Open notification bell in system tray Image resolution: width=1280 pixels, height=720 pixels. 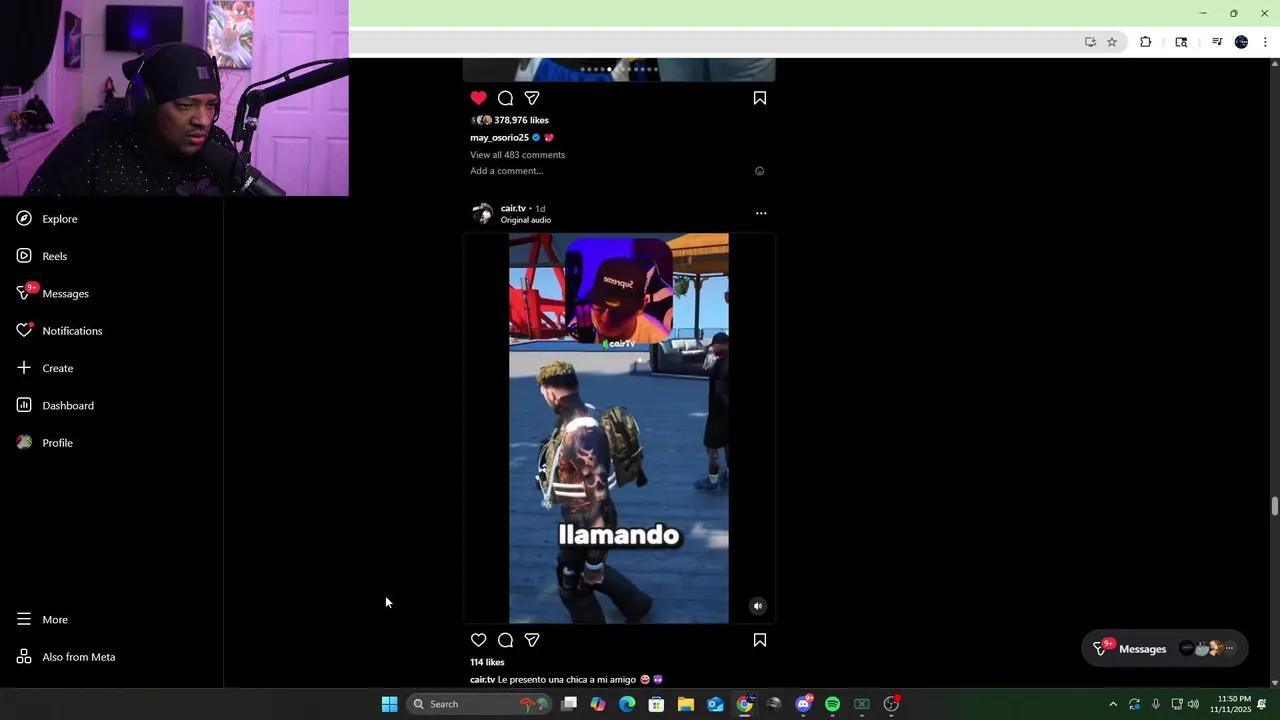(1262, 704)
